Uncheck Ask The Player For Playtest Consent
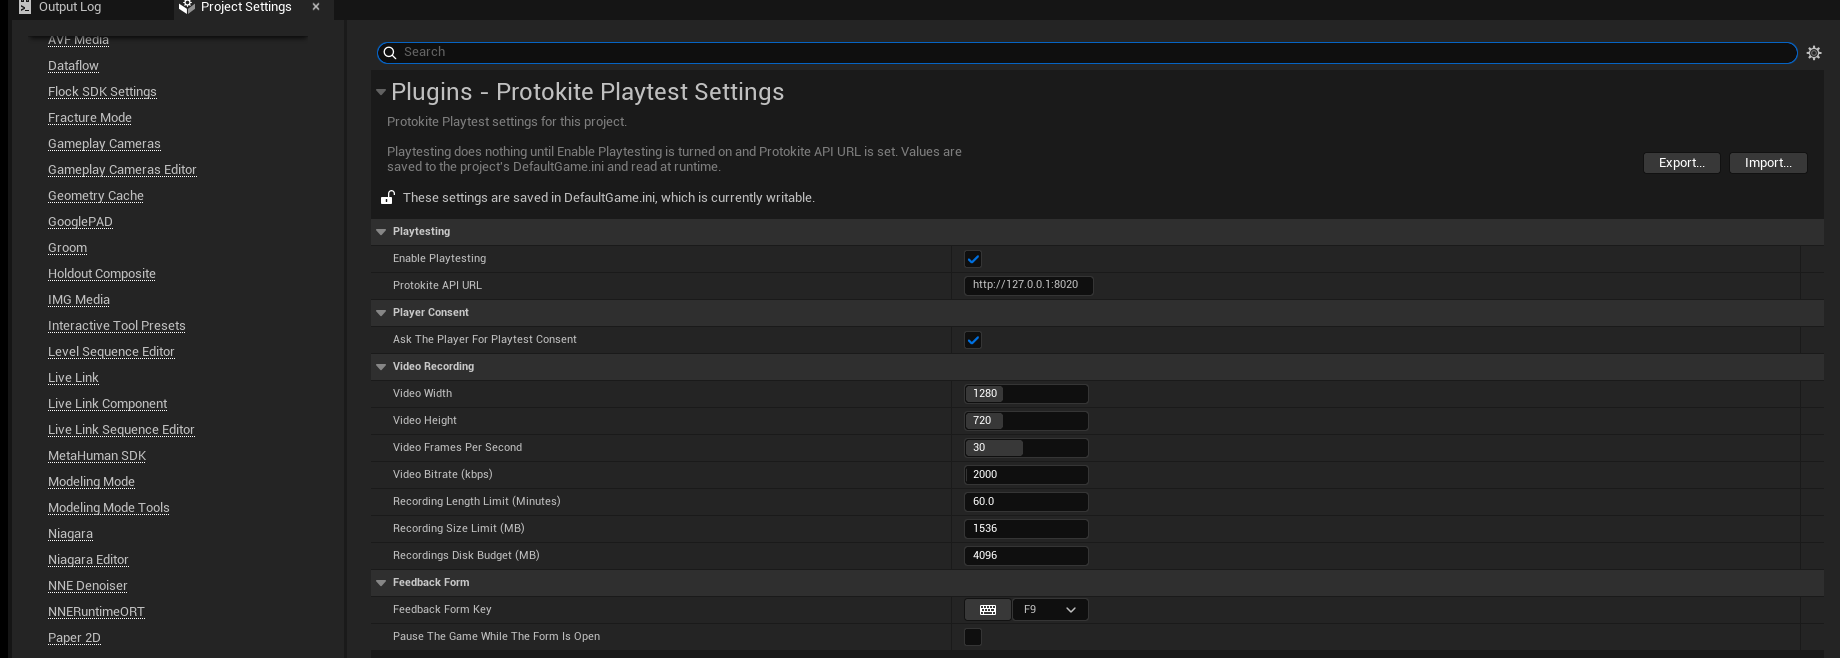Screen dimensions: 1840x658 point(973,340)
